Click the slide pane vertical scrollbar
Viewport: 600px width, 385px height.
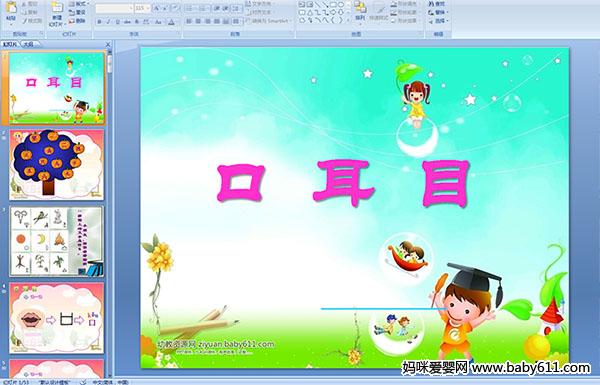(110, 214)
